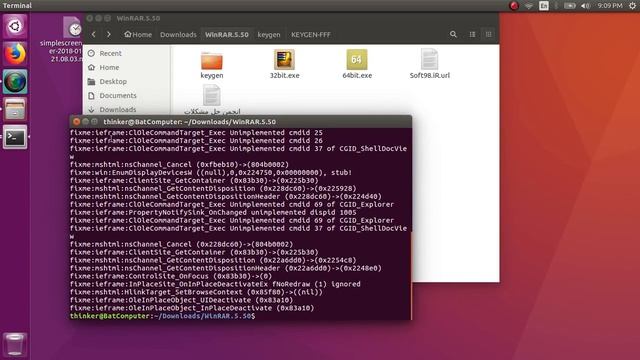This screenshot has height=360, width=640.
Task: Open Files manager from the dock
Action: point(15,109)
